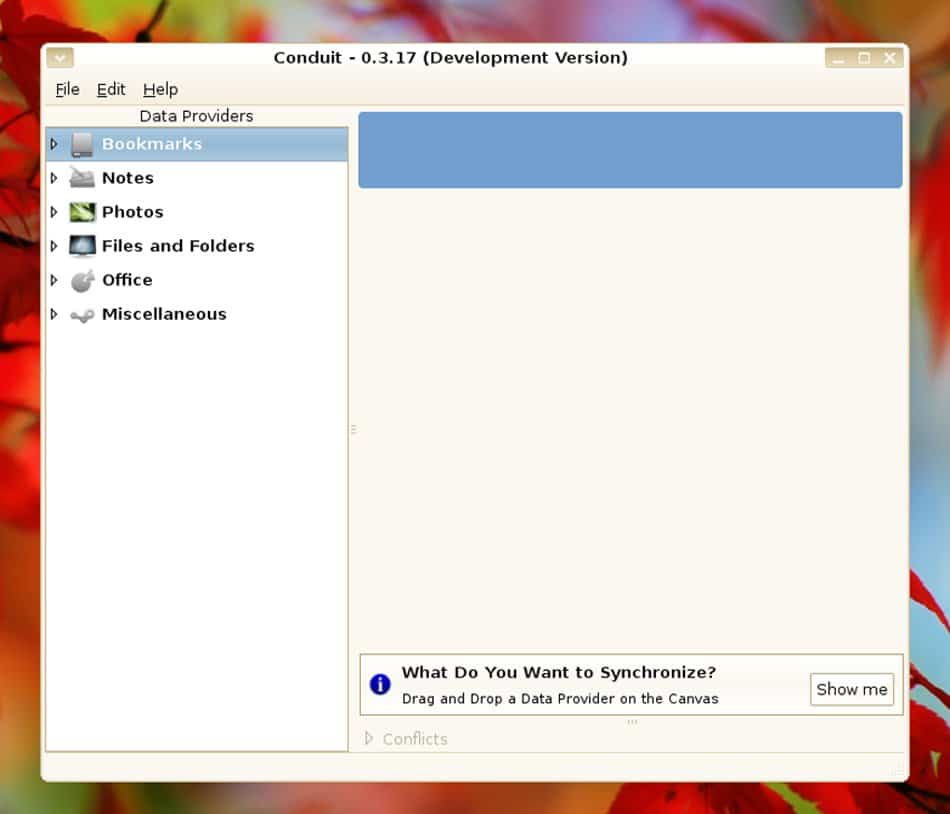
Task: Click the Photos category icon
Action: pyautogui.click(x=82, y=213)
